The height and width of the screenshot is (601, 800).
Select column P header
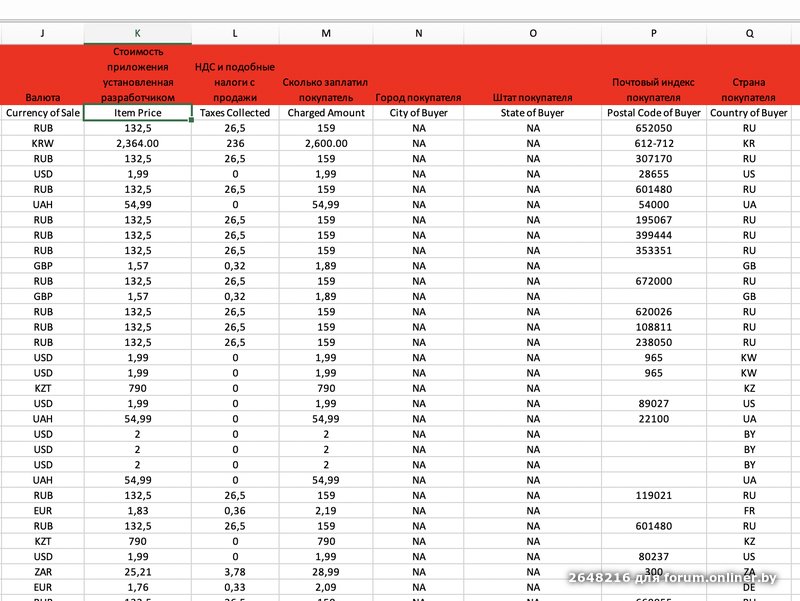654,34
